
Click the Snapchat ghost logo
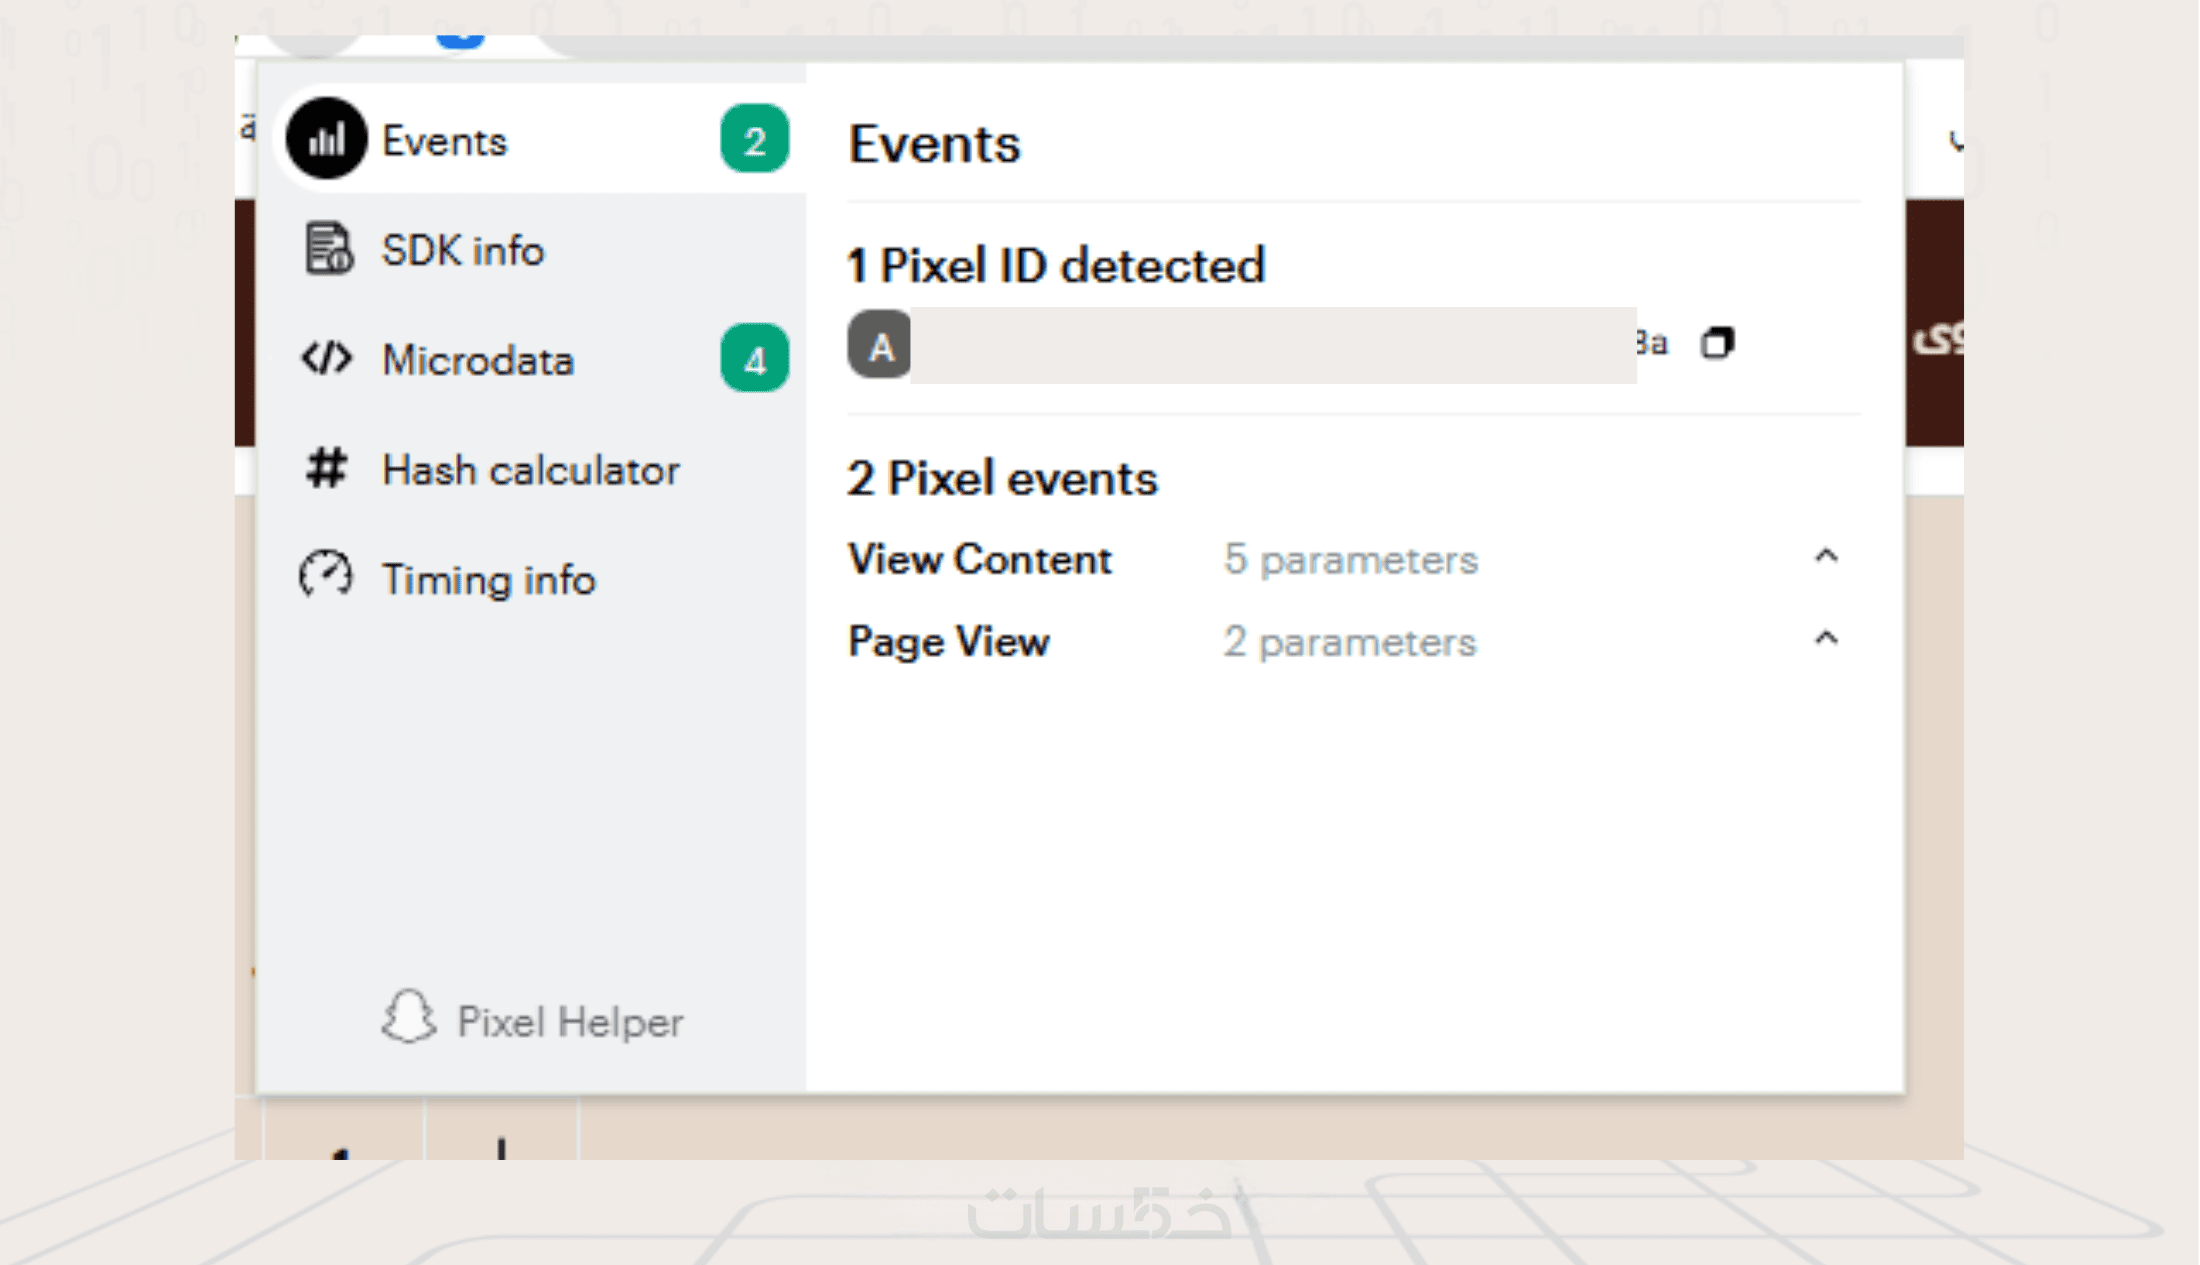[x=408, y=1018]
